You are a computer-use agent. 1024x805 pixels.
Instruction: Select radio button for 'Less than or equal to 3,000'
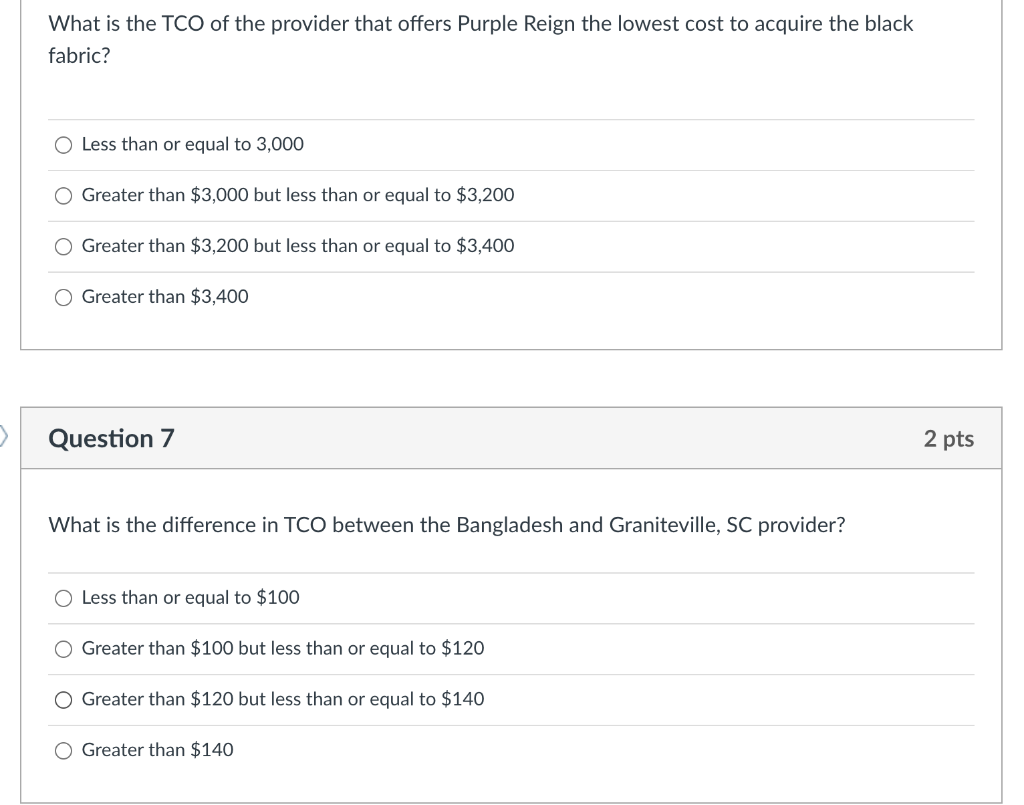coord(64,145)
